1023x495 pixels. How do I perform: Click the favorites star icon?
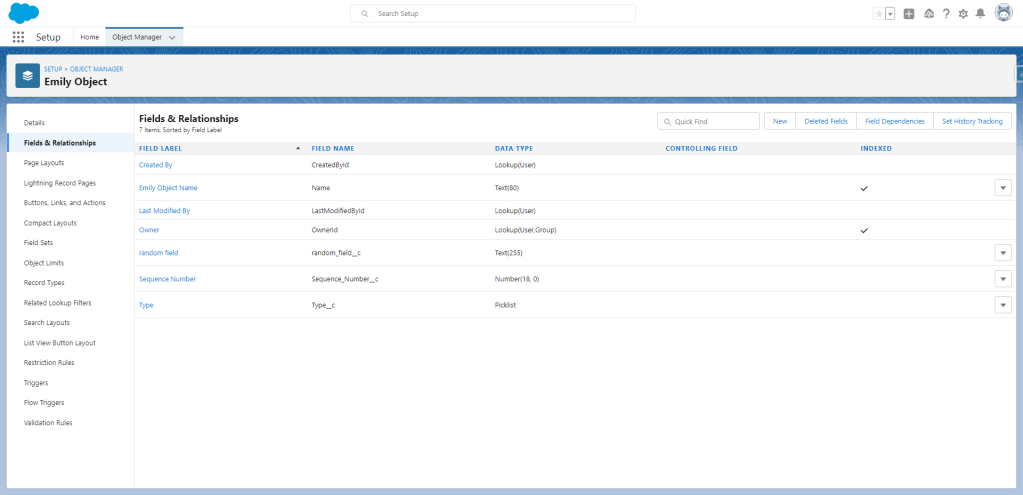coord(878,14)
